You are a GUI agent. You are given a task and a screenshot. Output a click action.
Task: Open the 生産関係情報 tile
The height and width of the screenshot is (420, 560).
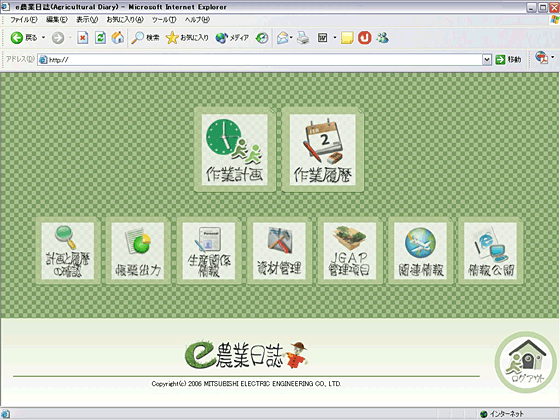tap(209, 251)
